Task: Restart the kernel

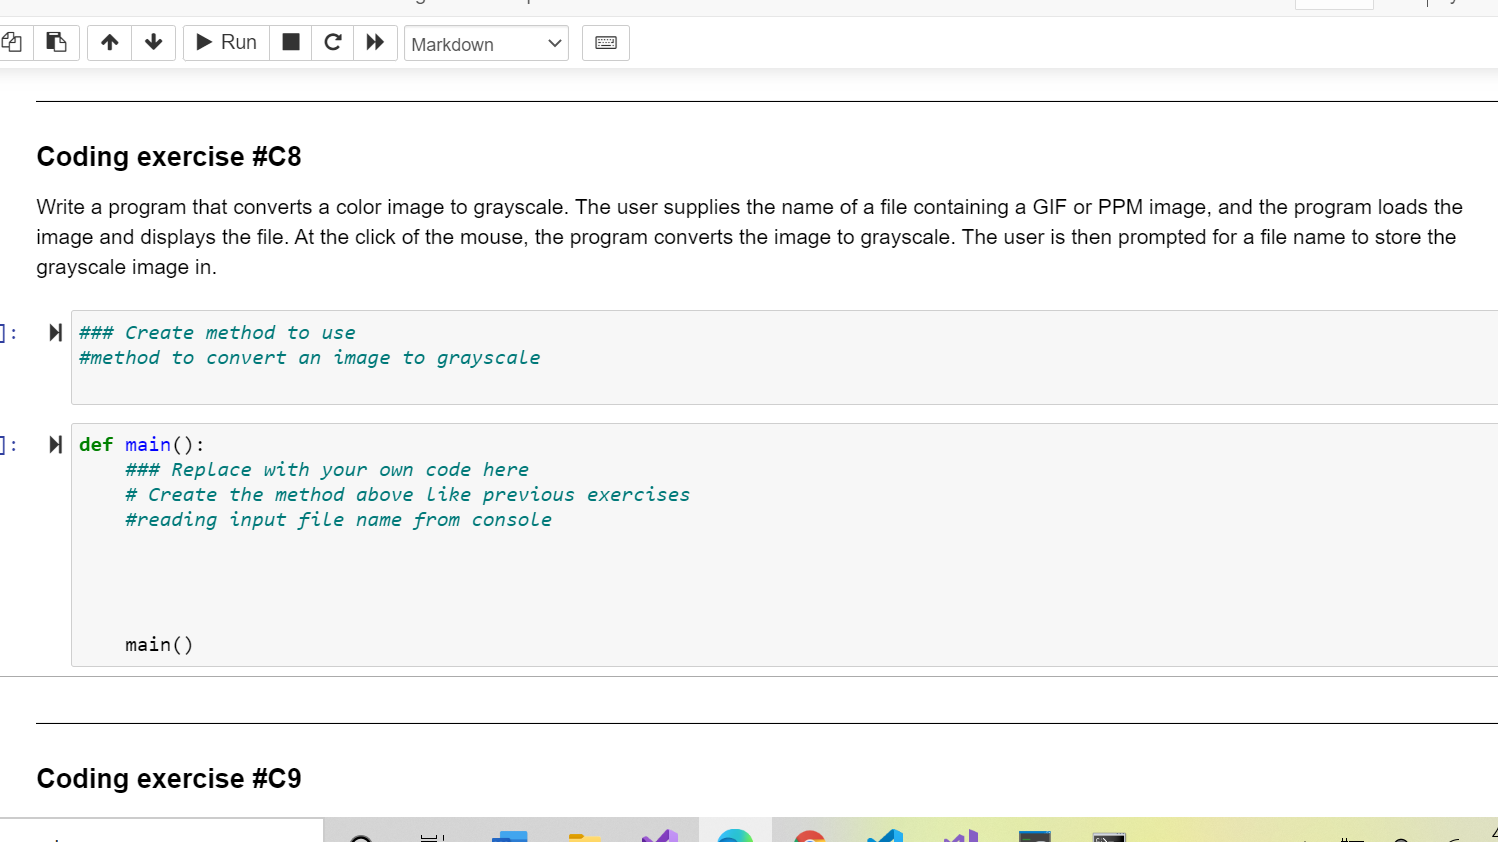Action: [x=332, y=43]
